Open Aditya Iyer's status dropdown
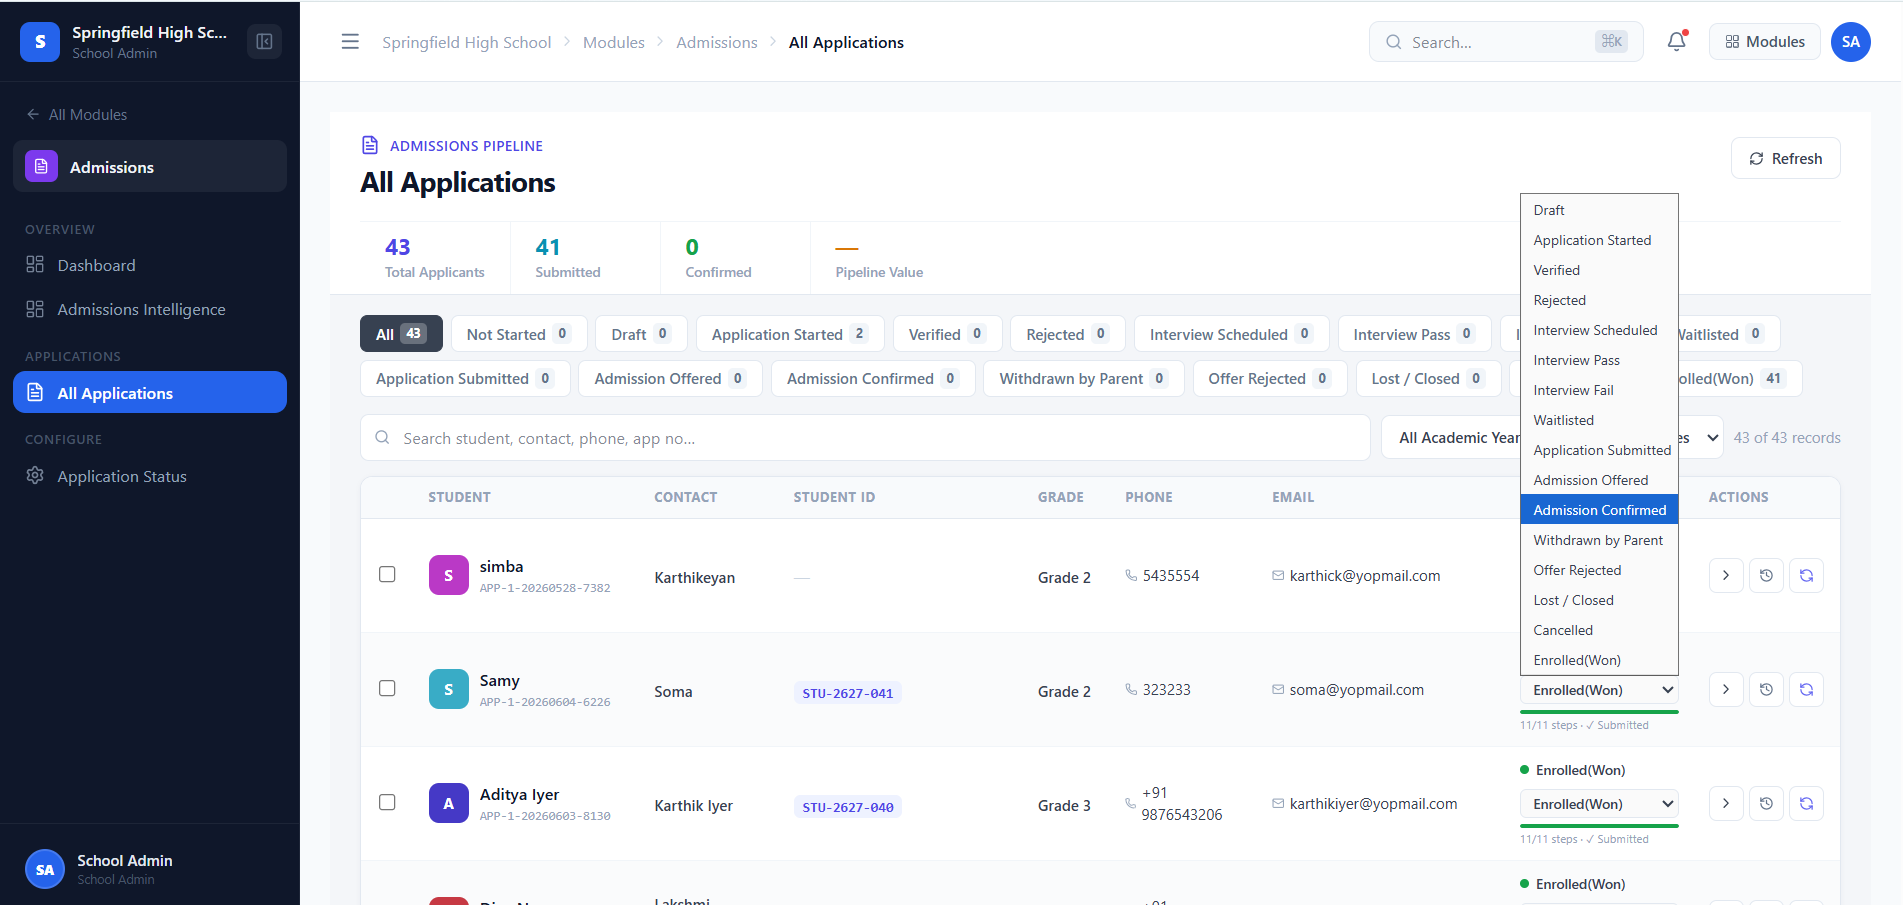The width and height of the screenshot is (1903, 905). coord(1599,804)
